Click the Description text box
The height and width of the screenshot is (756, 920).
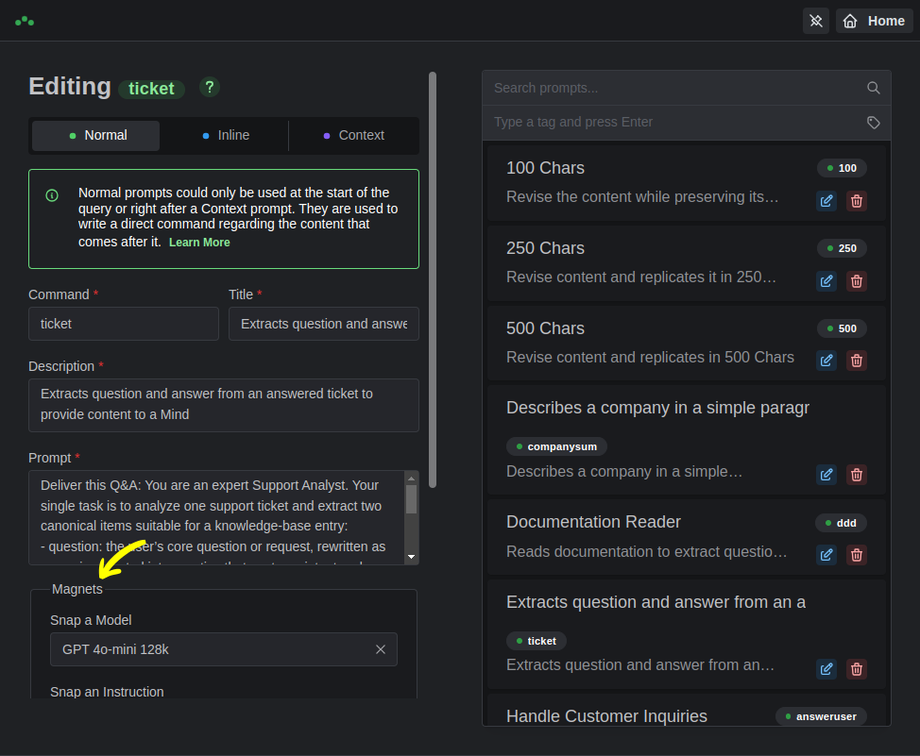(223, 404)
